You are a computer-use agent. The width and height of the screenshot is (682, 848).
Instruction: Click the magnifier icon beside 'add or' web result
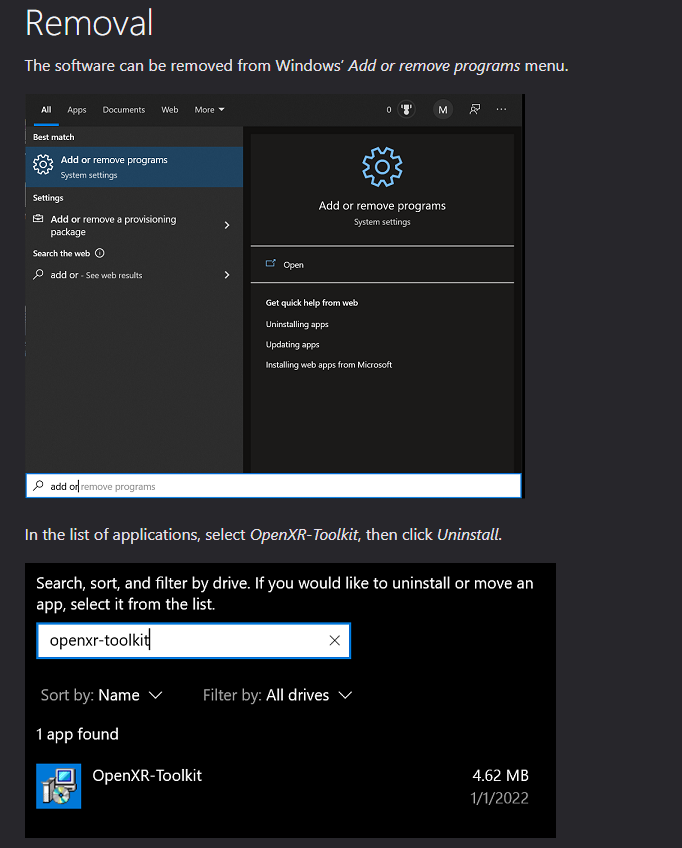pyautogui.click(x=38, y=274)
